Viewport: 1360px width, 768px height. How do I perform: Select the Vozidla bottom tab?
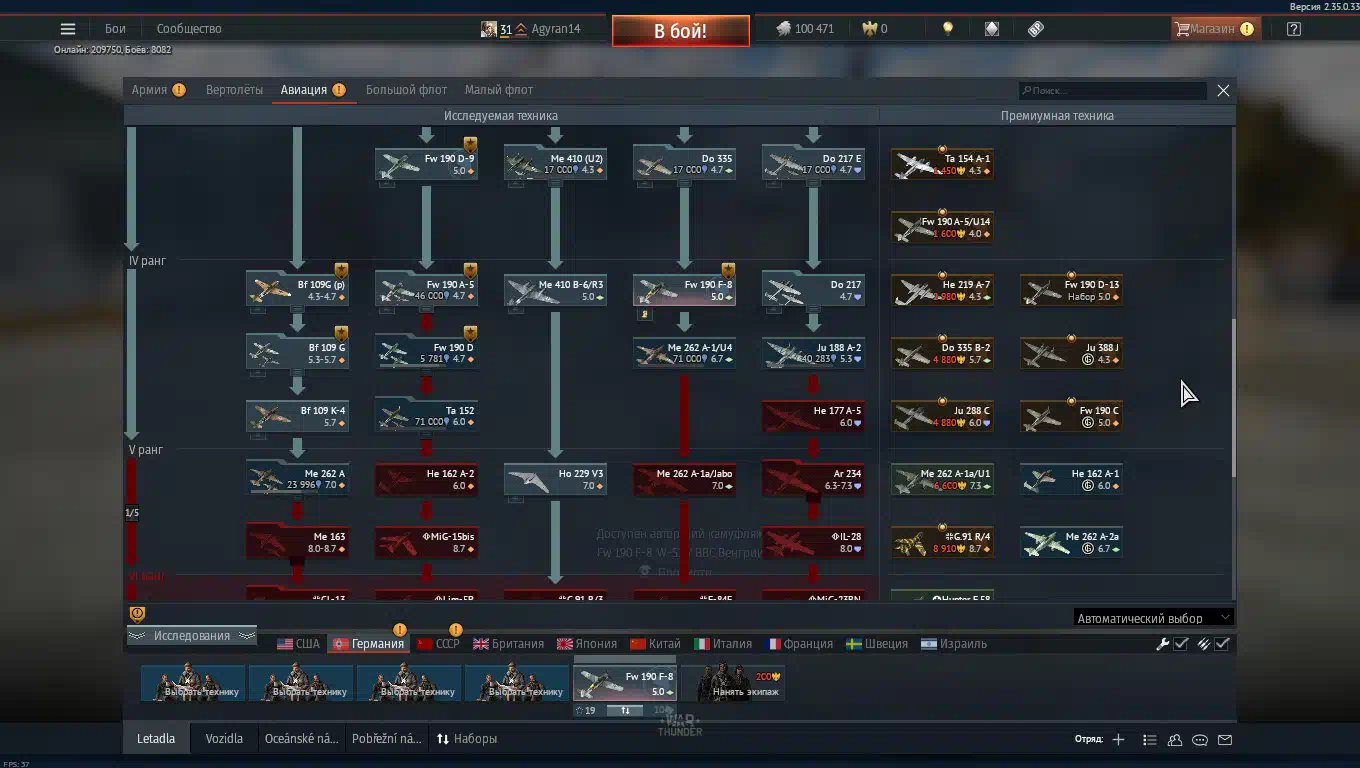coord(224,739)
